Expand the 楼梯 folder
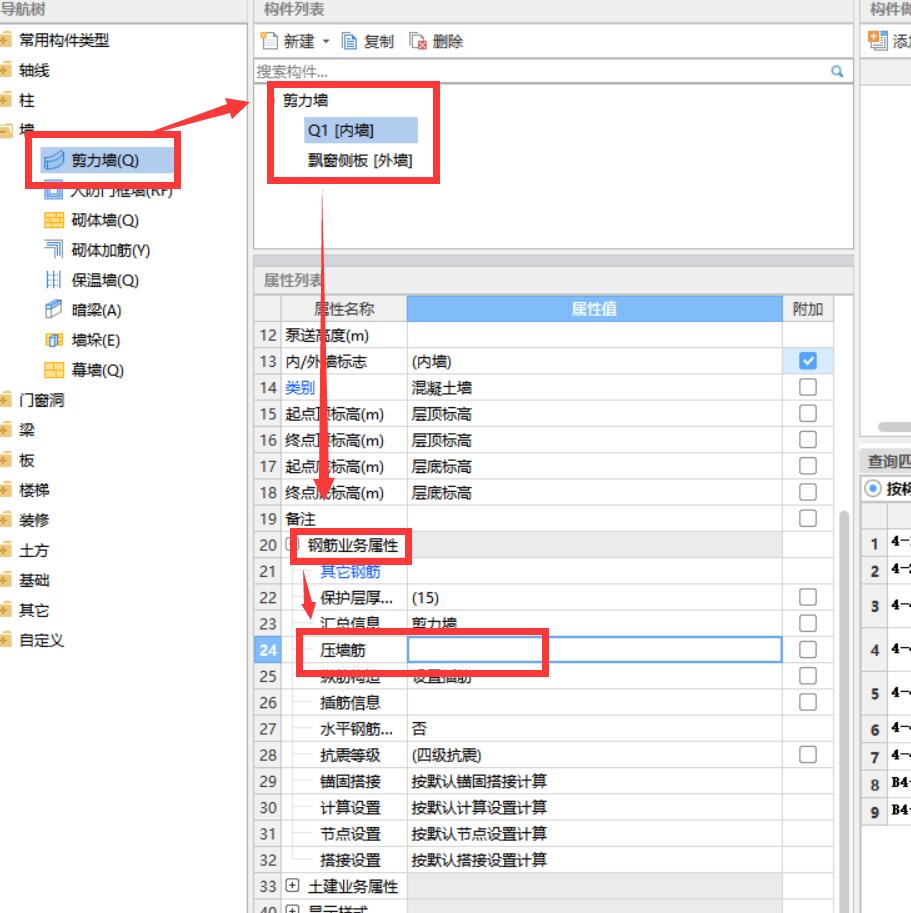 [x=6, y=490]
